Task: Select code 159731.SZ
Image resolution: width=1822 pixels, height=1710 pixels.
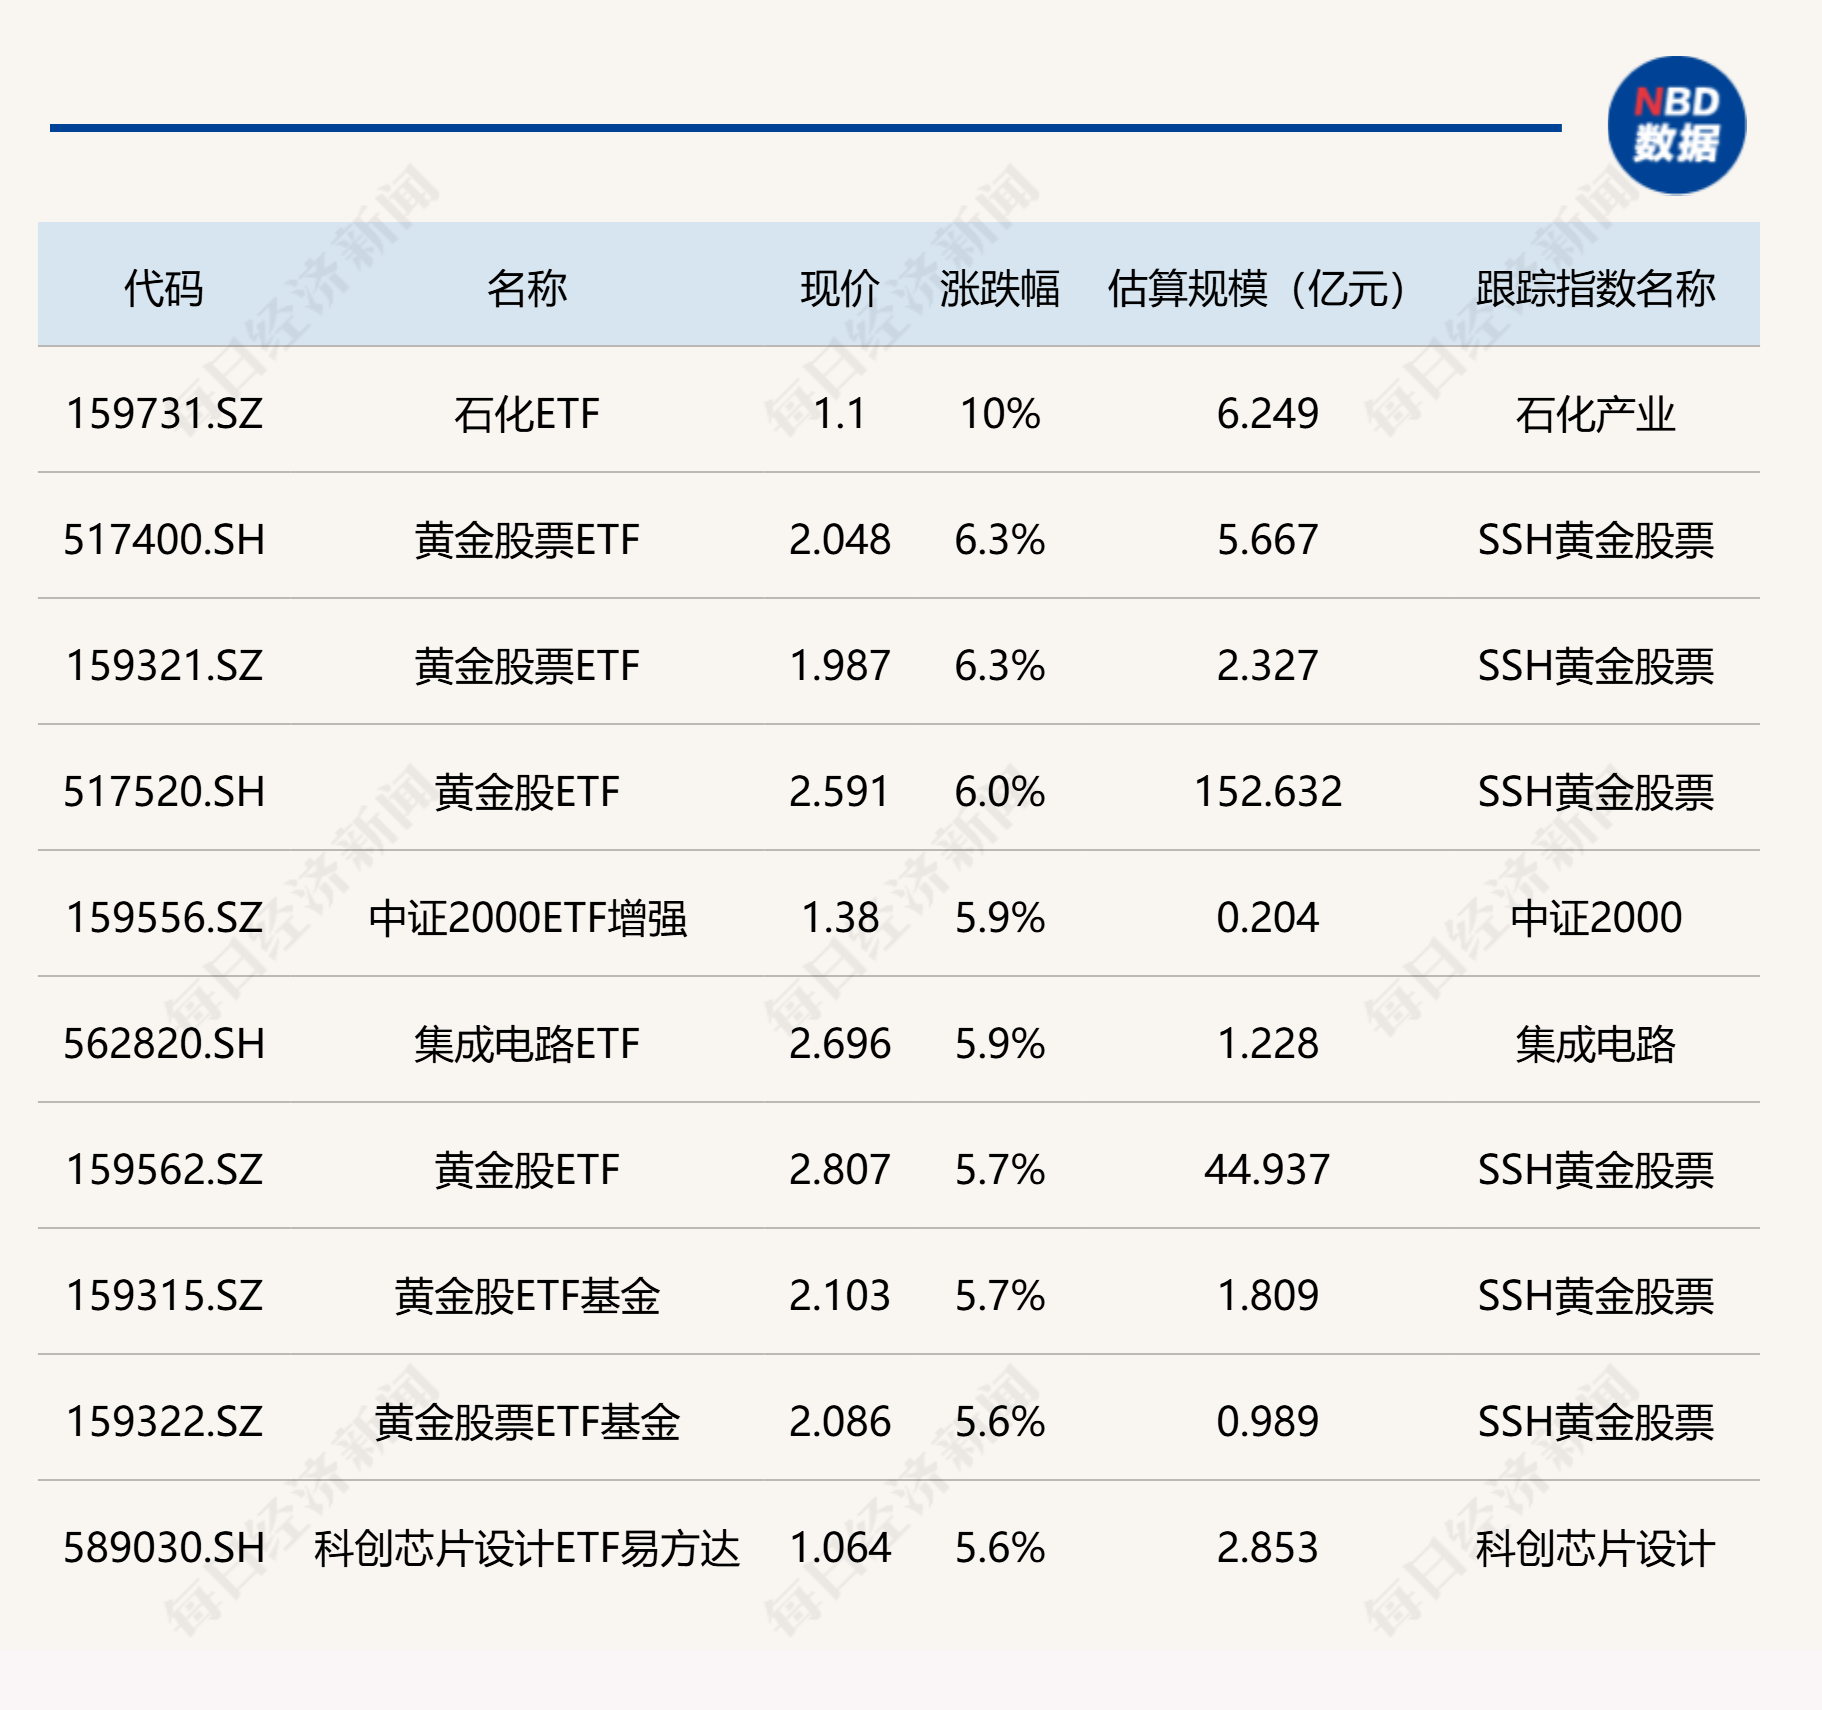Action: [x=165, y=413]
